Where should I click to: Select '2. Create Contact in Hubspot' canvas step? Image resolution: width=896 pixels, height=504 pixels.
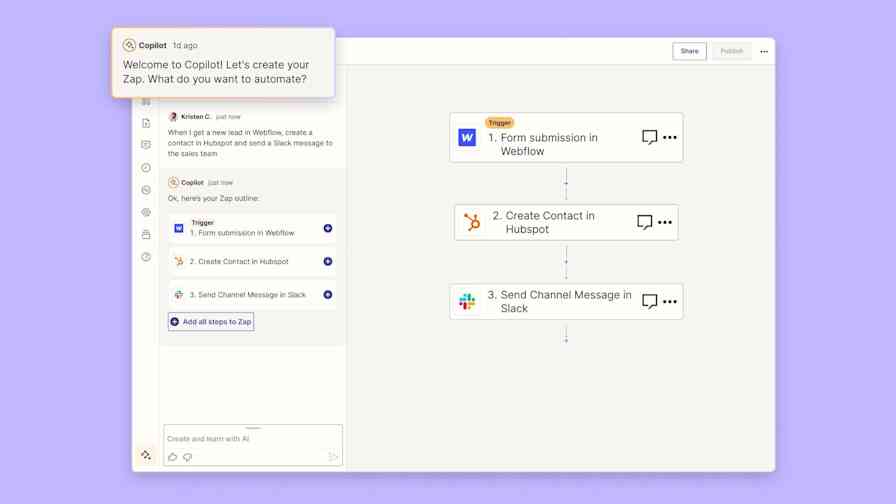pyautogui.click(x=566, y=222)
